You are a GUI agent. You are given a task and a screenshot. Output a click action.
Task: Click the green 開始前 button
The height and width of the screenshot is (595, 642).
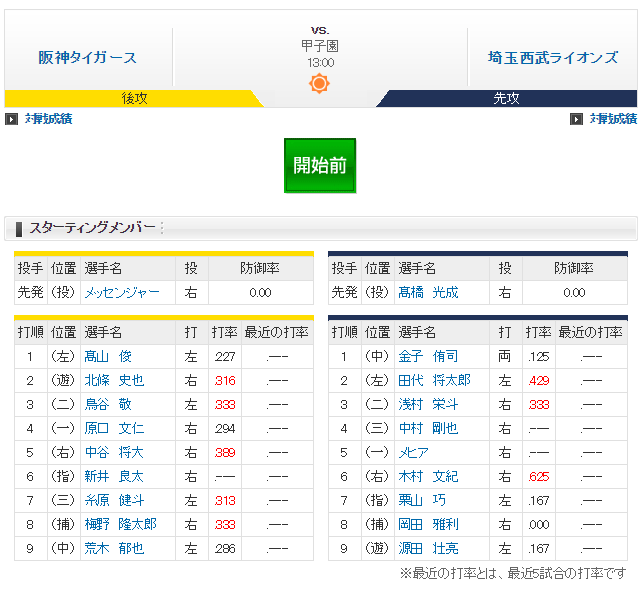320,165
